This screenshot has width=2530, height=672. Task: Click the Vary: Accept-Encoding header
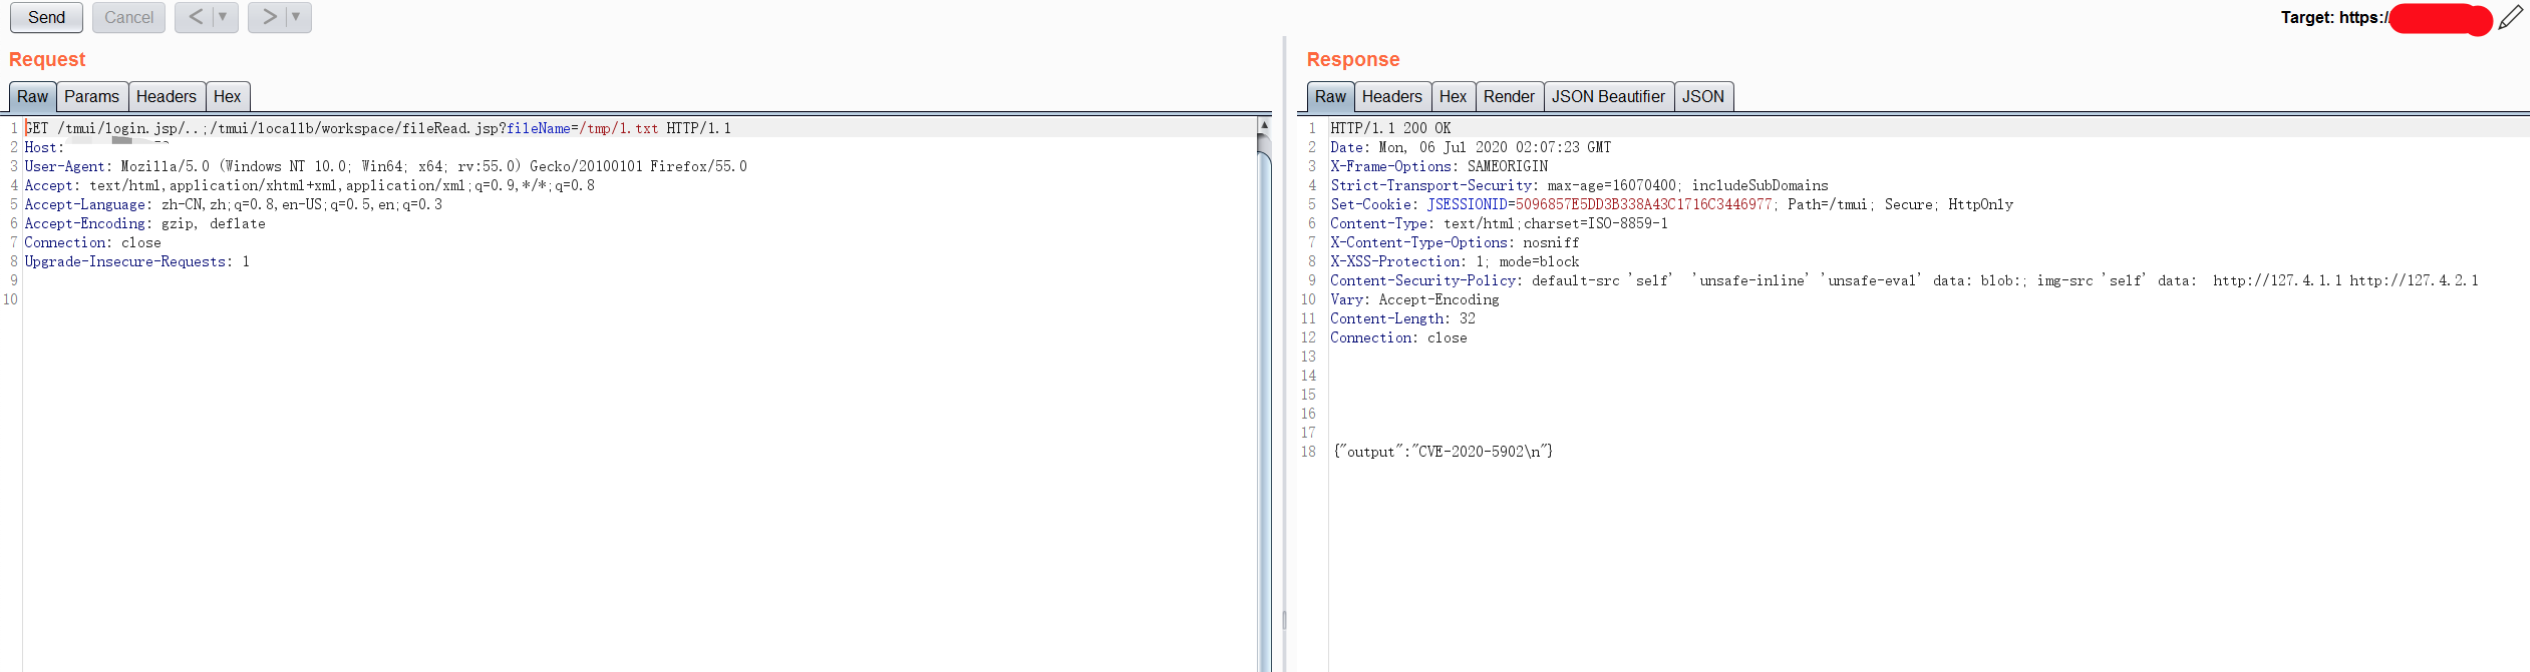tap(1414, 299)
